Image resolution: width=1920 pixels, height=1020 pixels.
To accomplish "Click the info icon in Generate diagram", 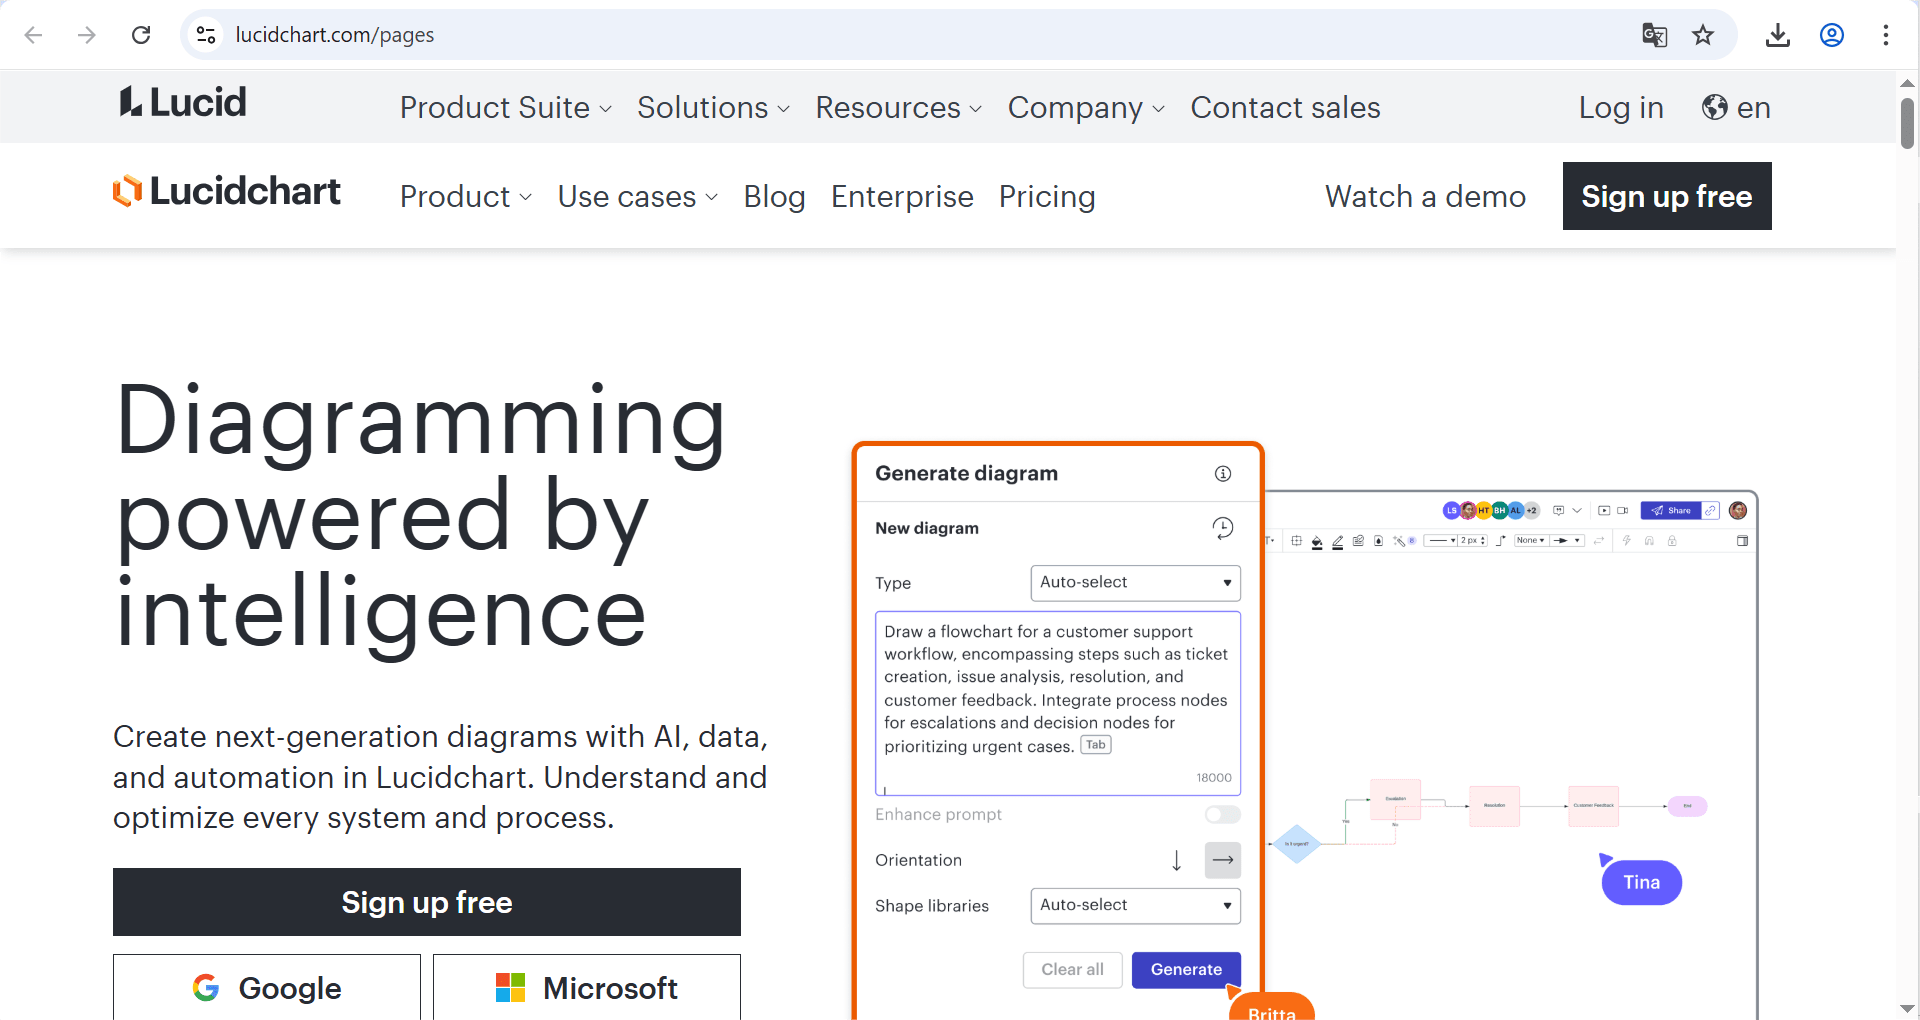I will [1222, 474].
